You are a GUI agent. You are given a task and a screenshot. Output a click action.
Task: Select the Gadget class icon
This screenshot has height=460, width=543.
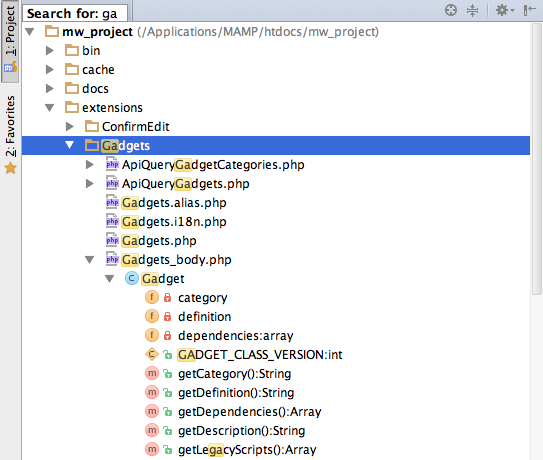pos(132,278)
